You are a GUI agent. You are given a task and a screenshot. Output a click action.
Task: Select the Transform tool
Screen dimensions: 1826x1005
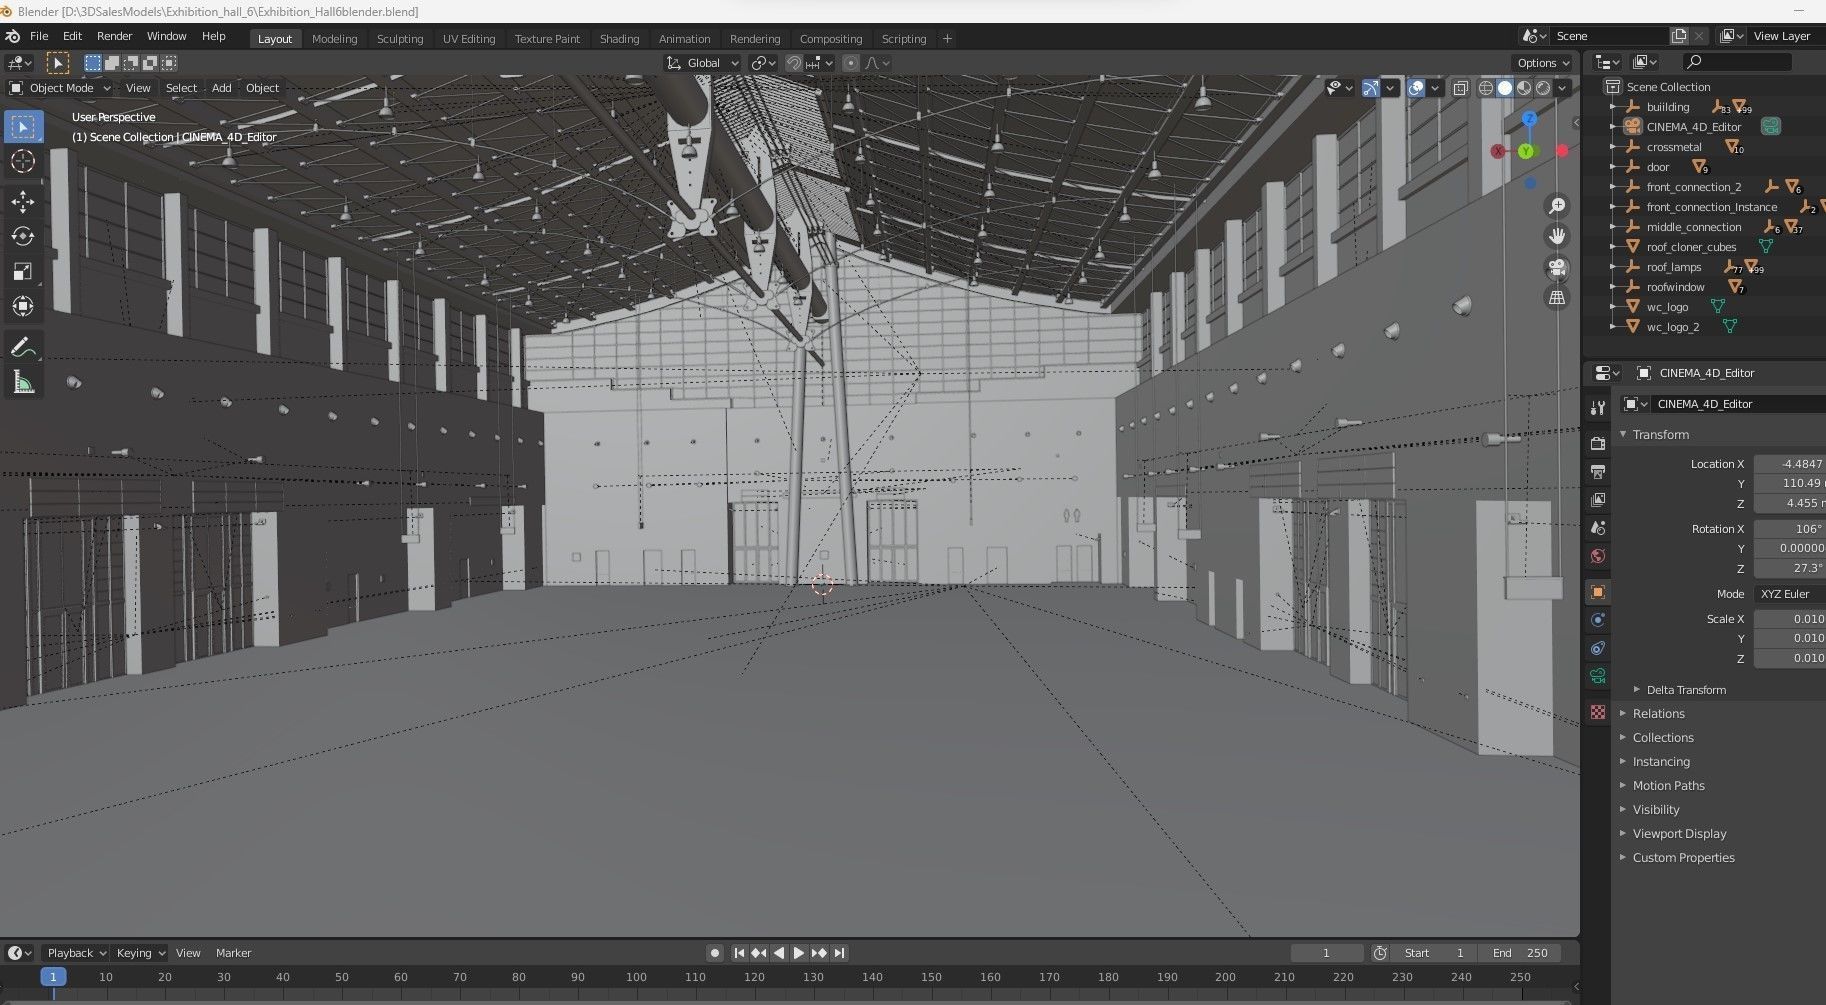[23, 307]
